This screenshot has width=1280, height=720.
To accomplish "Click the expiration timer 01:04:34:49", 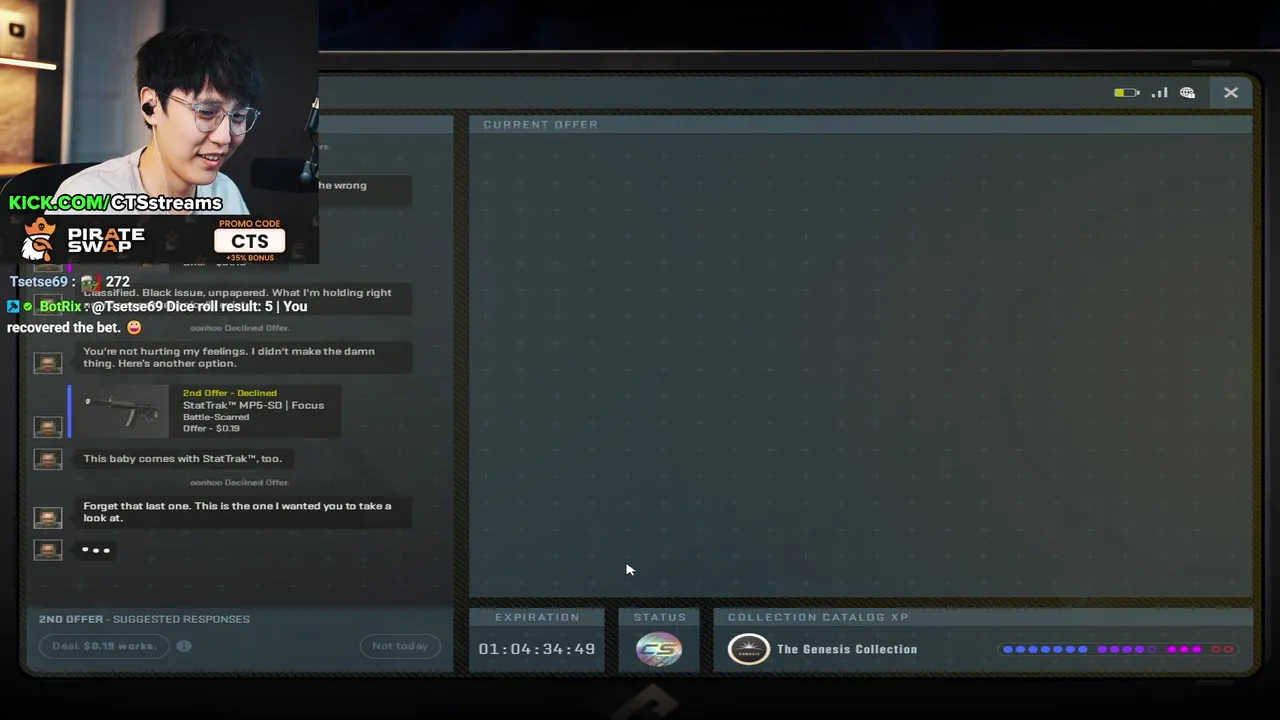I will [537, 649].
